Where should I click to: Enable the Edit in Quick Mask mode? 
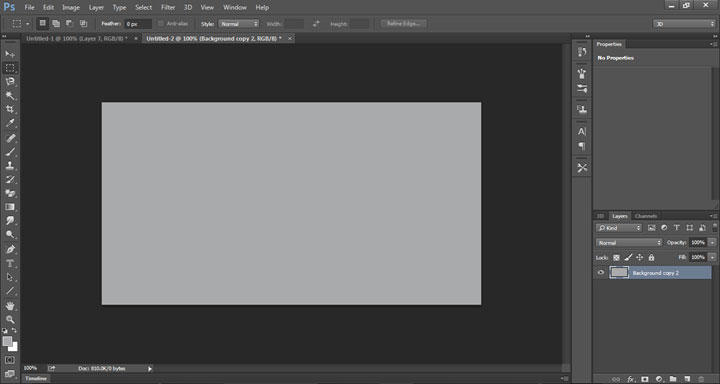click(10, 360)
